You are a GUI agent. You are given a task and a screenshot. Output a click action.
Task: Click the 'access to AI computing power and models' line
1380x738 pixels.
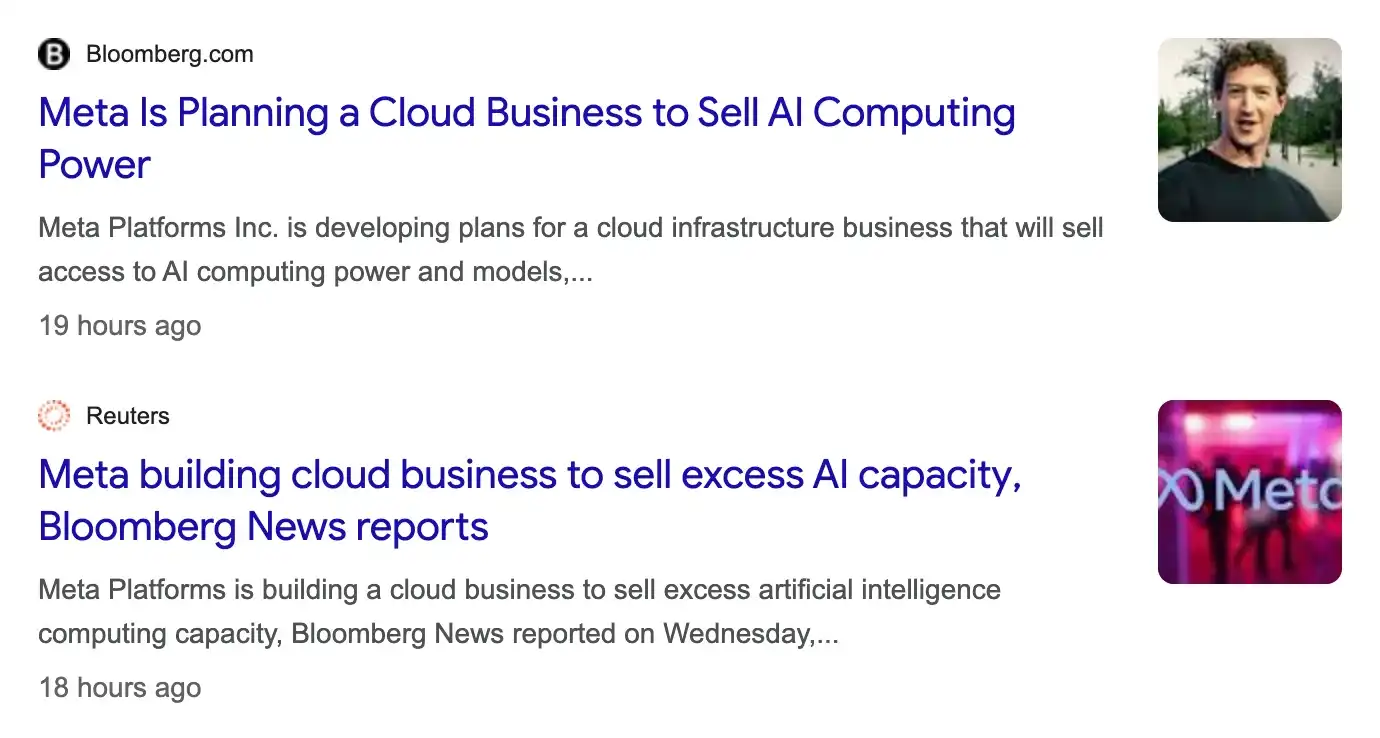click(x=316, y=272)
